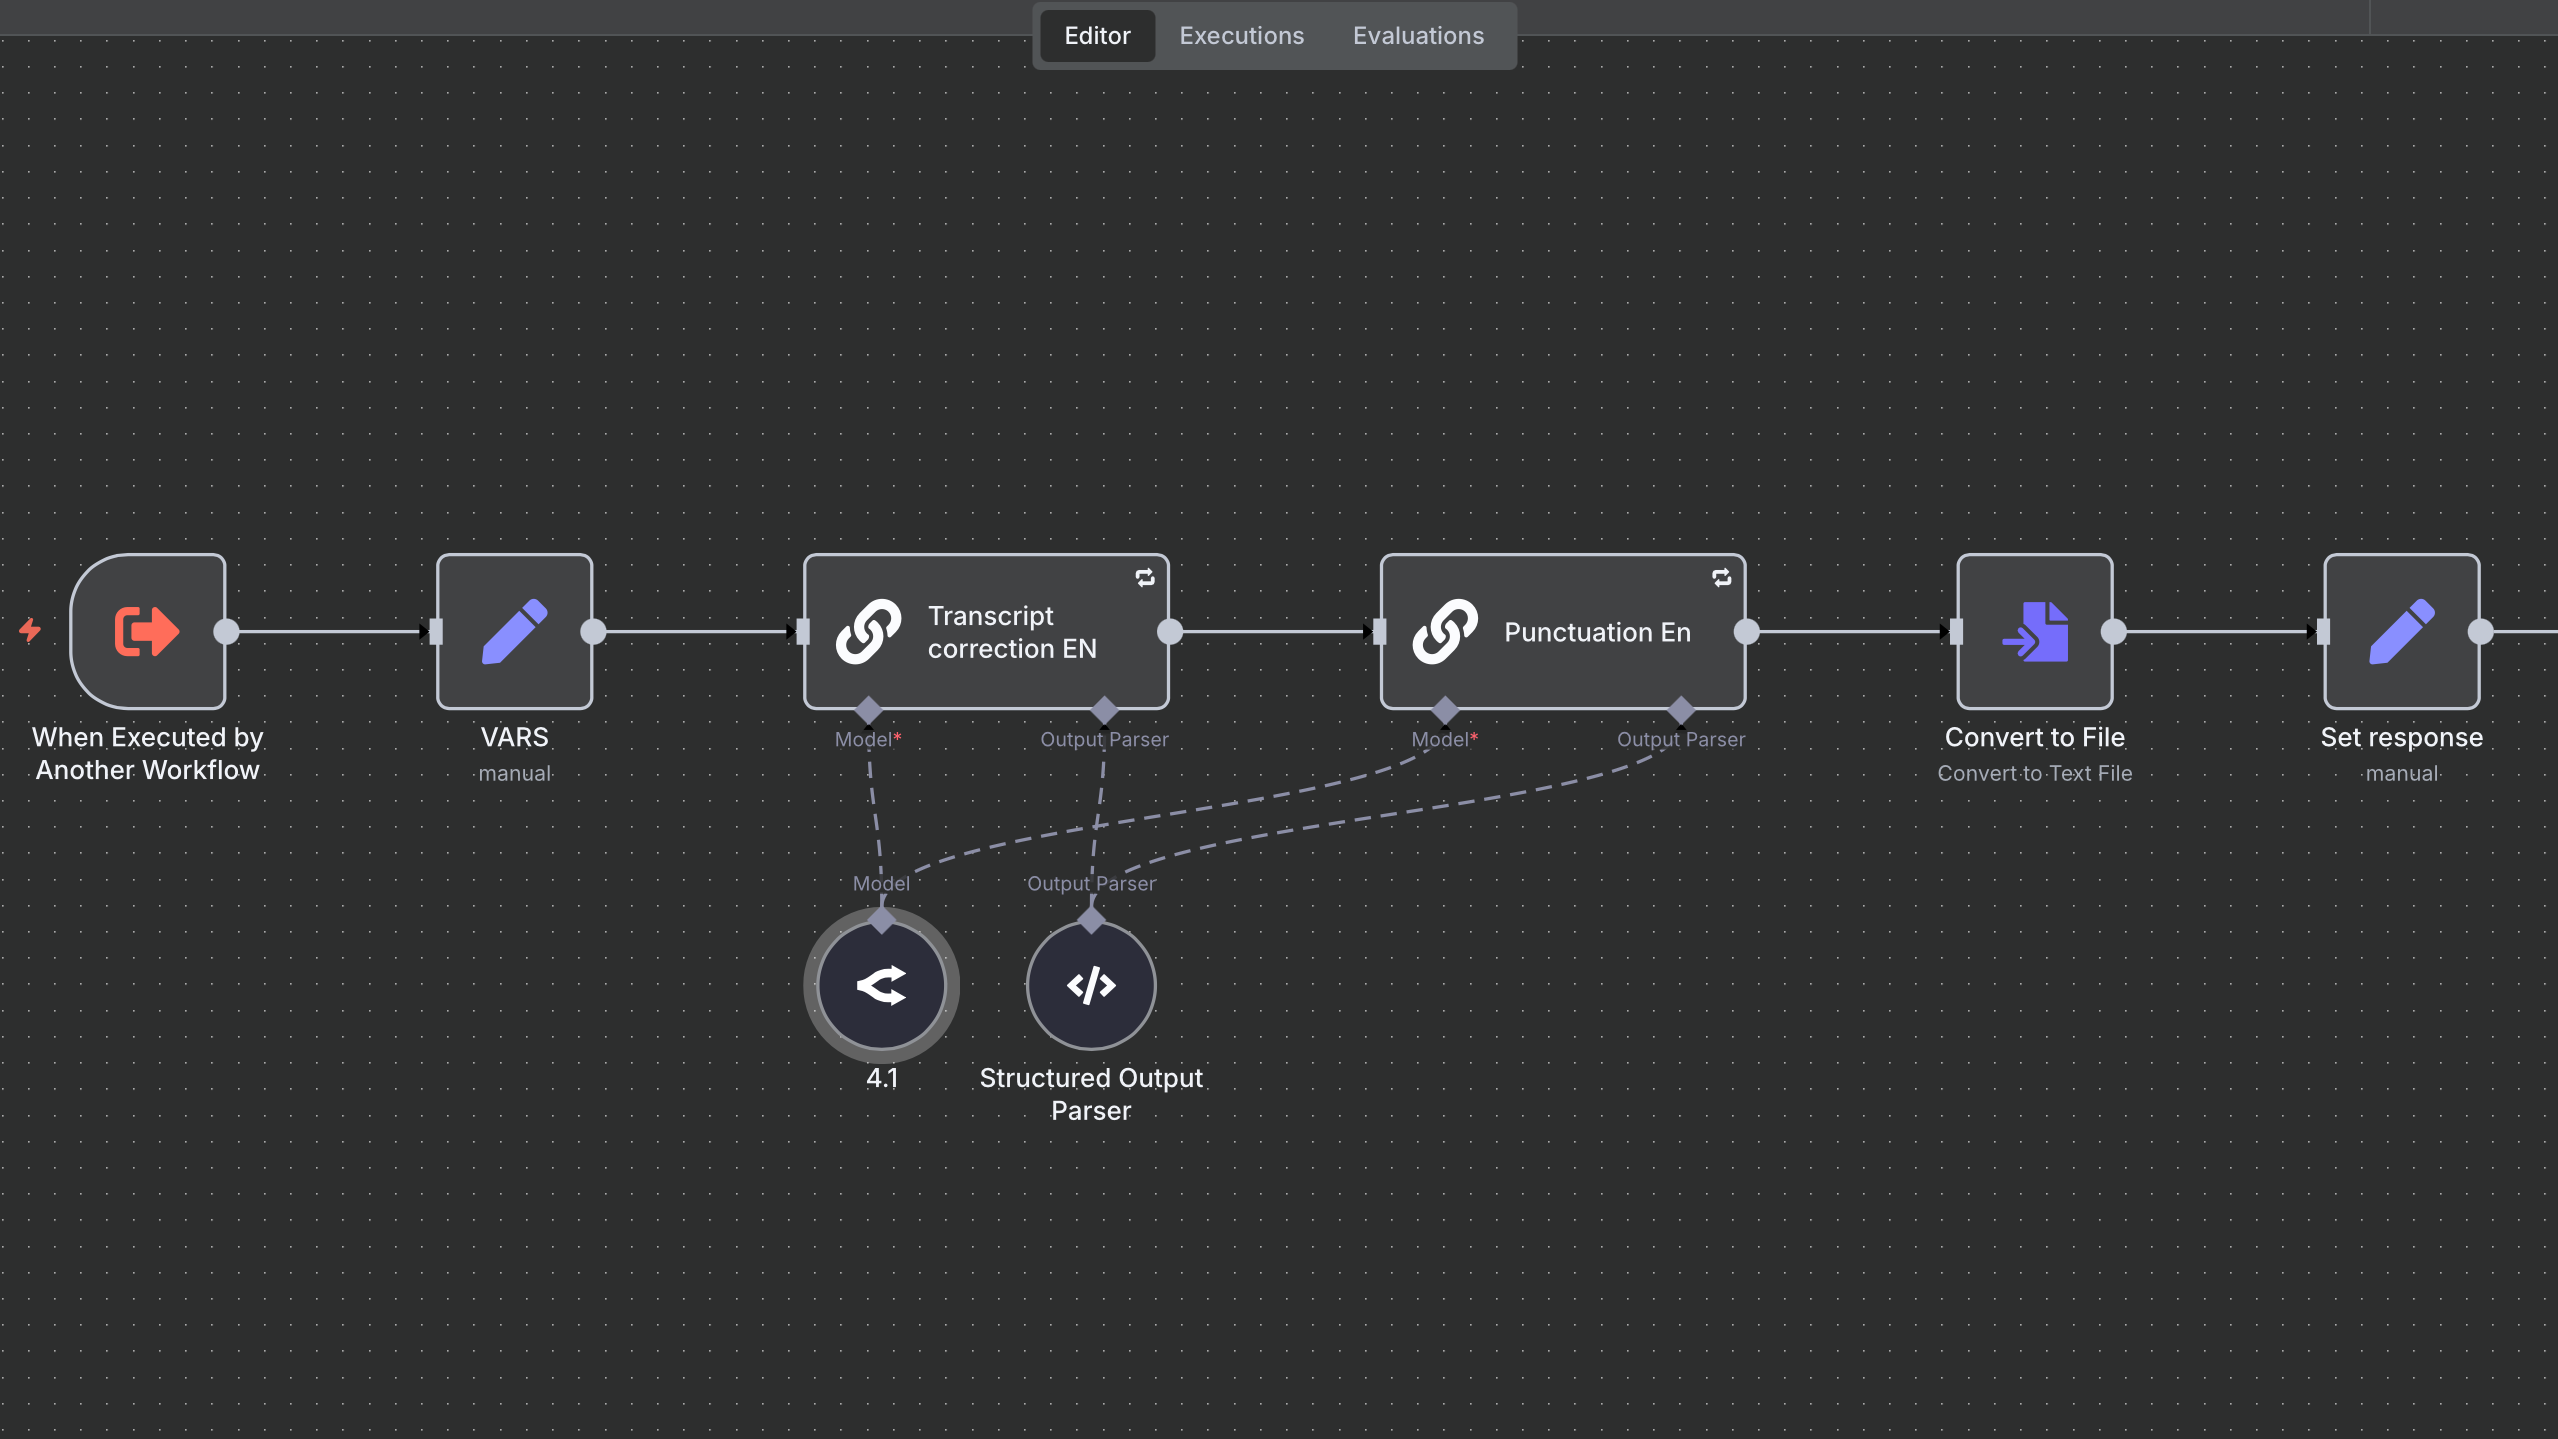Image resolution: width=2558 pixels, height=1439 pixels.
Task: Click Model connector on Transcript correction node
Action: click(868, 710)
